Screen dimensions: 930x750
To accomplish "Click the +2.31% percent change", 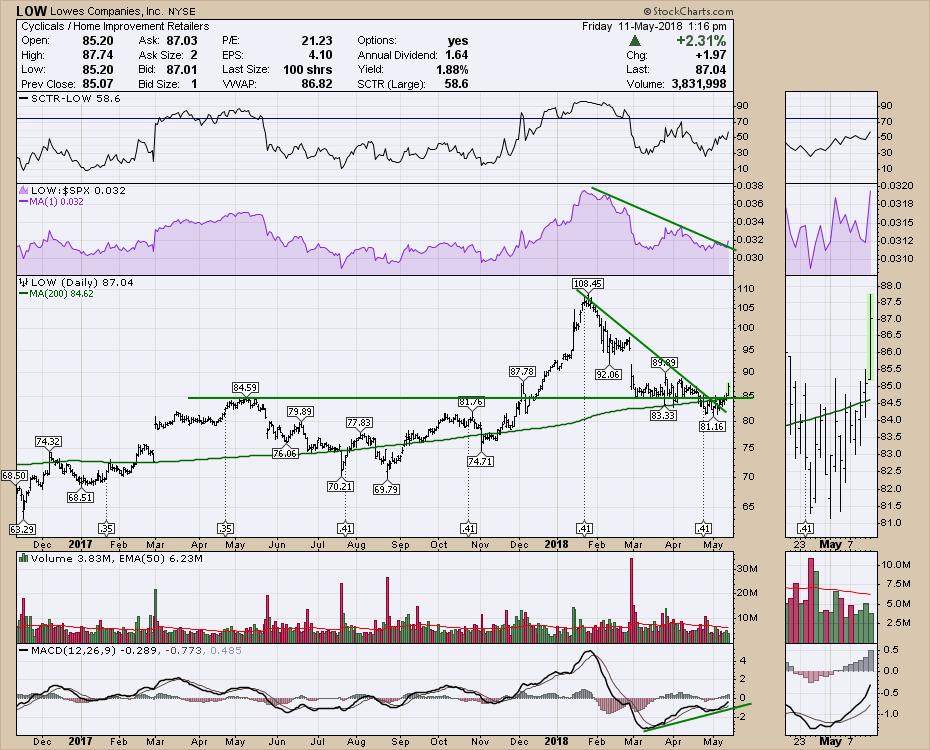I will 701,40.
